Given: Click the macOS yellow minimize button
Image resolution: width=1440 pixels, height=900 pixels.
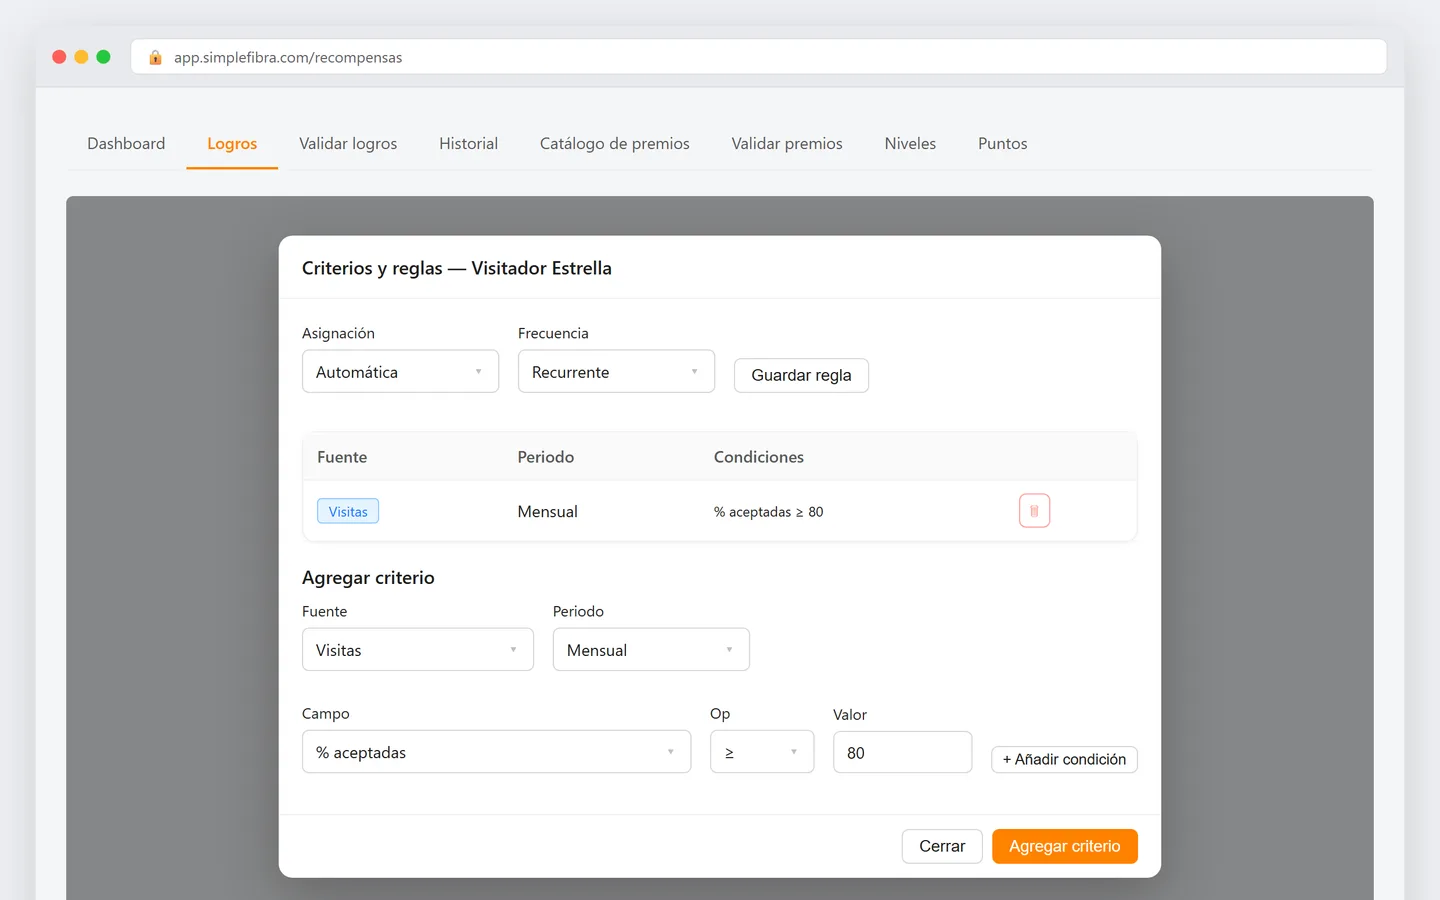Looking at the screenshot, I should click(81, 57).
